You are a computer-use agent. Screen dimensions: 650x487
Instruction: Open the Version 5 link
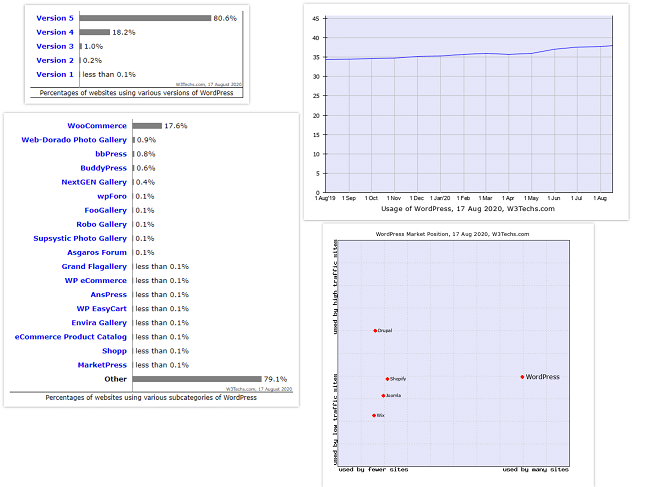55,18
